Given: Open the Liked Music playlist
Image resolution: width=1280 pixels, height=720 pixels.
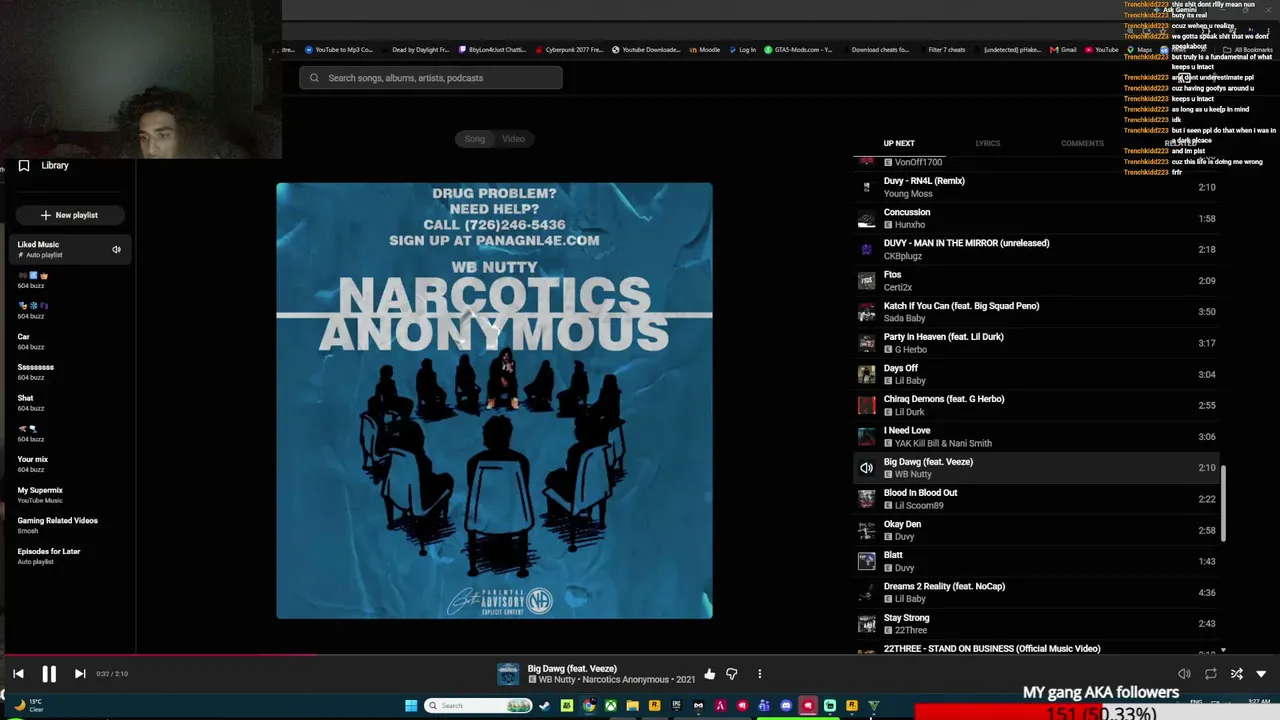Looking at the screenshot, I should 68,249.
